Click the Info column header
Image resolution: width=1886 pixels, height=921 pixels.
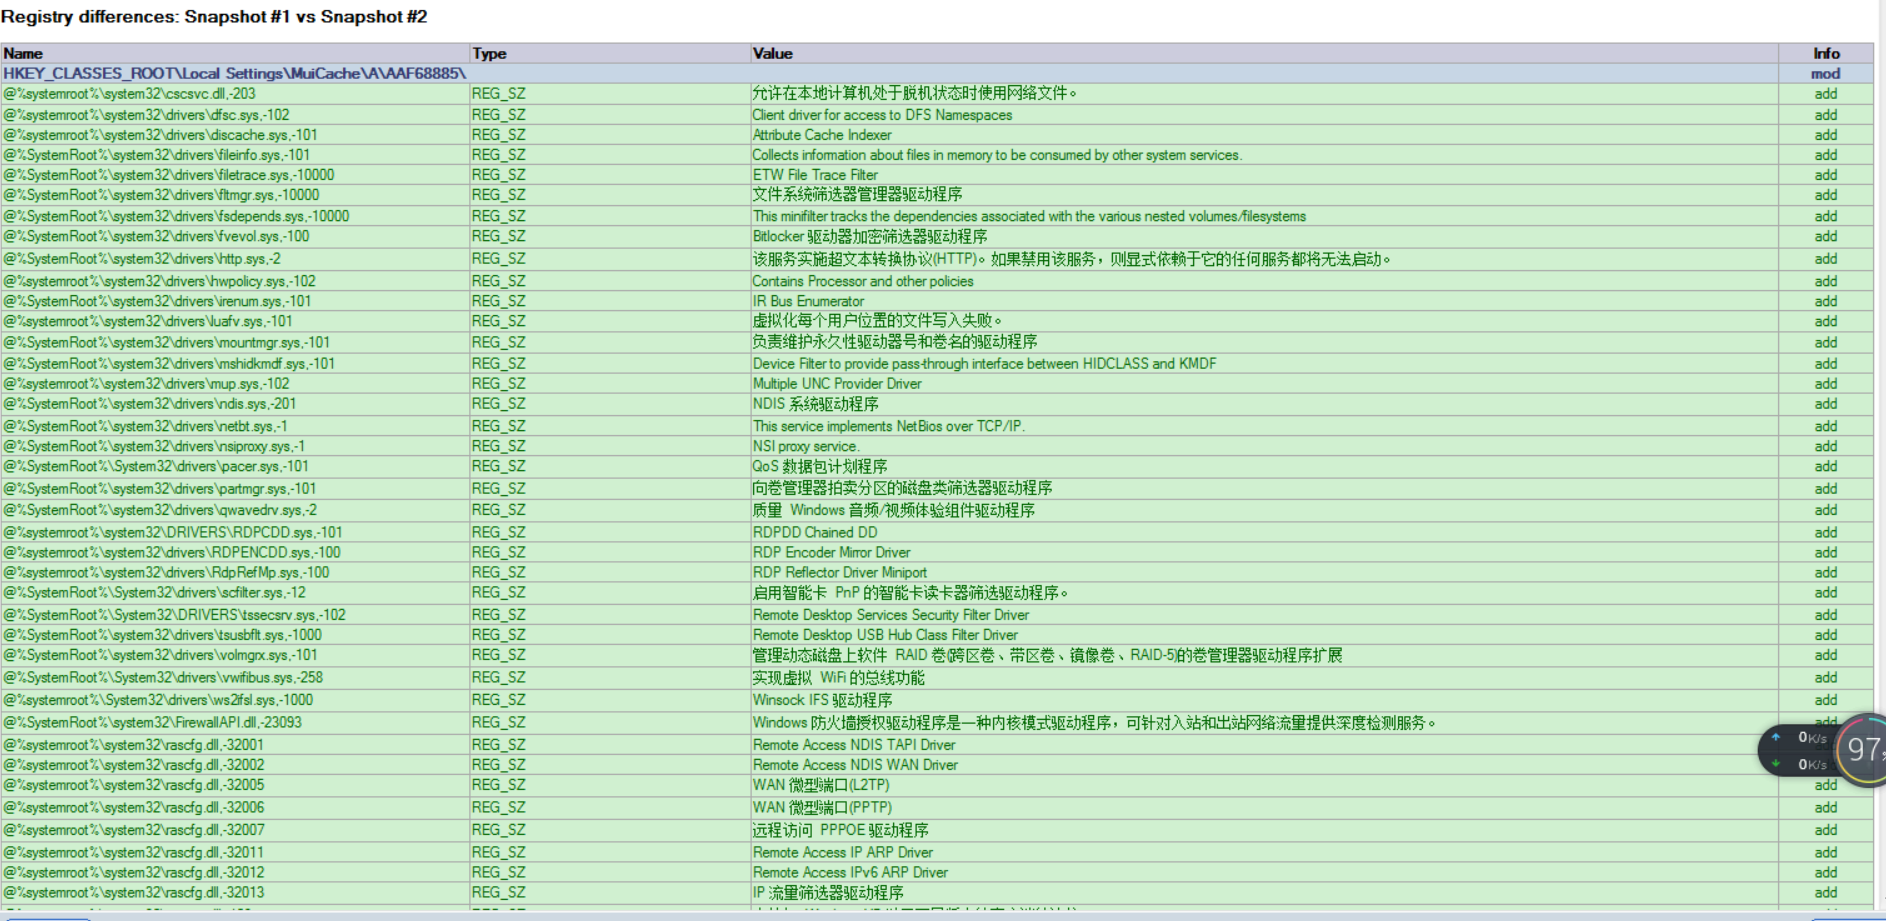point(1826,53)
